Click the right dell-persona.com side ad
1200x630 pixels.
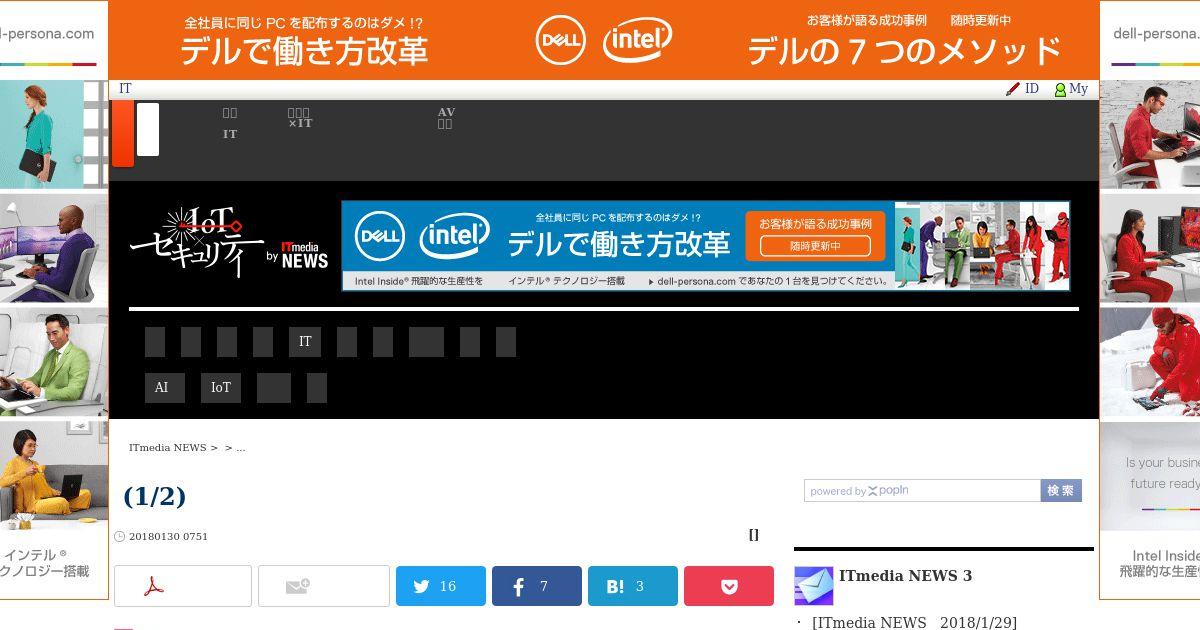pyautogui.click(x=1150, y=300)
